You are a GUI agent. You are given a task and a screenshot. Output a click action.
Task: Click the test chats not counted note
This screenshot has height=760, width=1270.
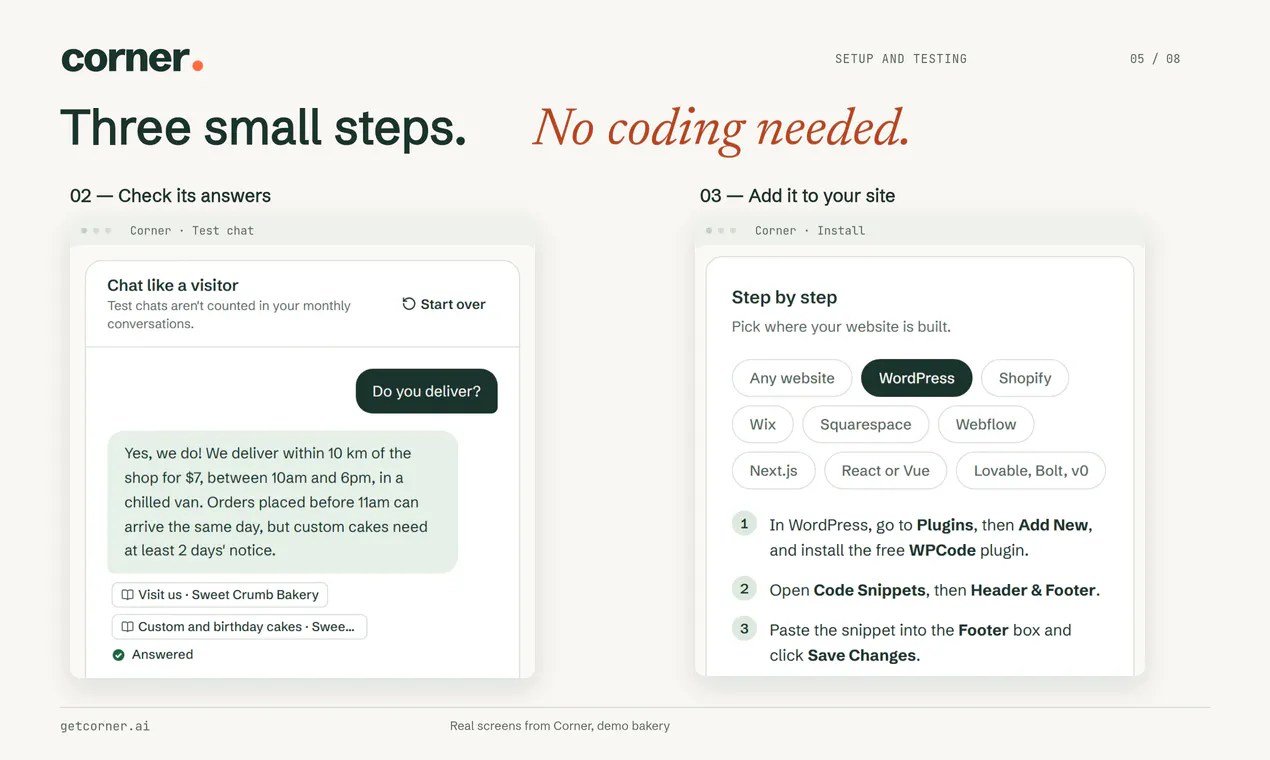pos(229,315)
